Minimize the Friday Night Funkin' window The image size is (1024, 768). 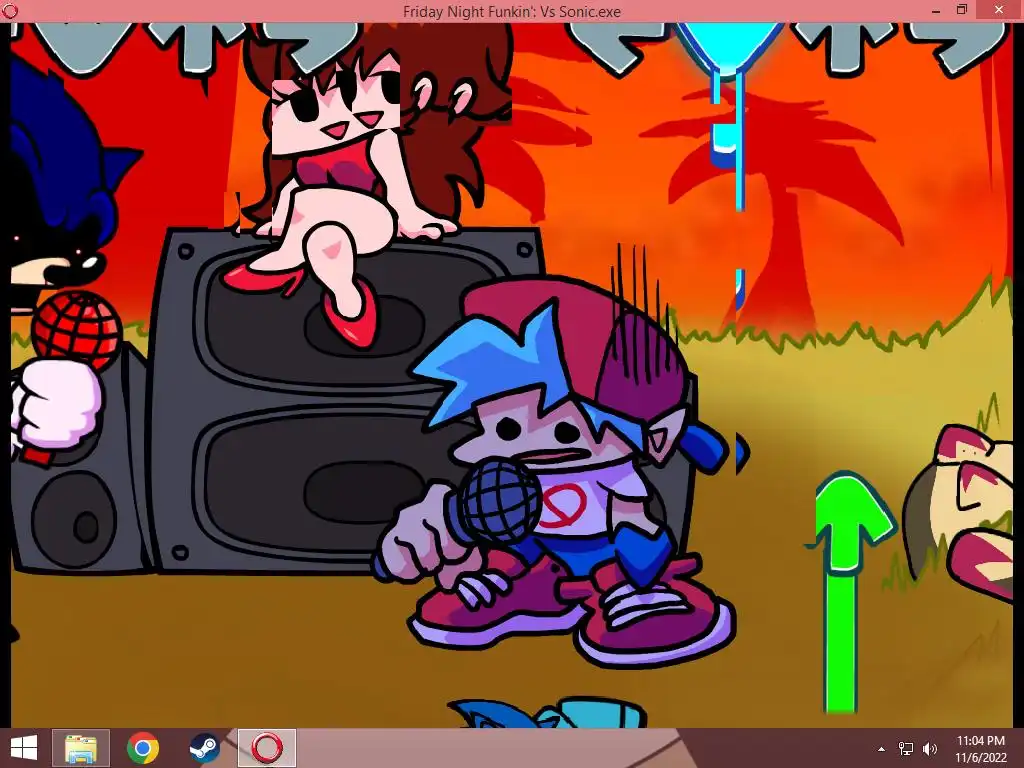[x=935, y=10]
